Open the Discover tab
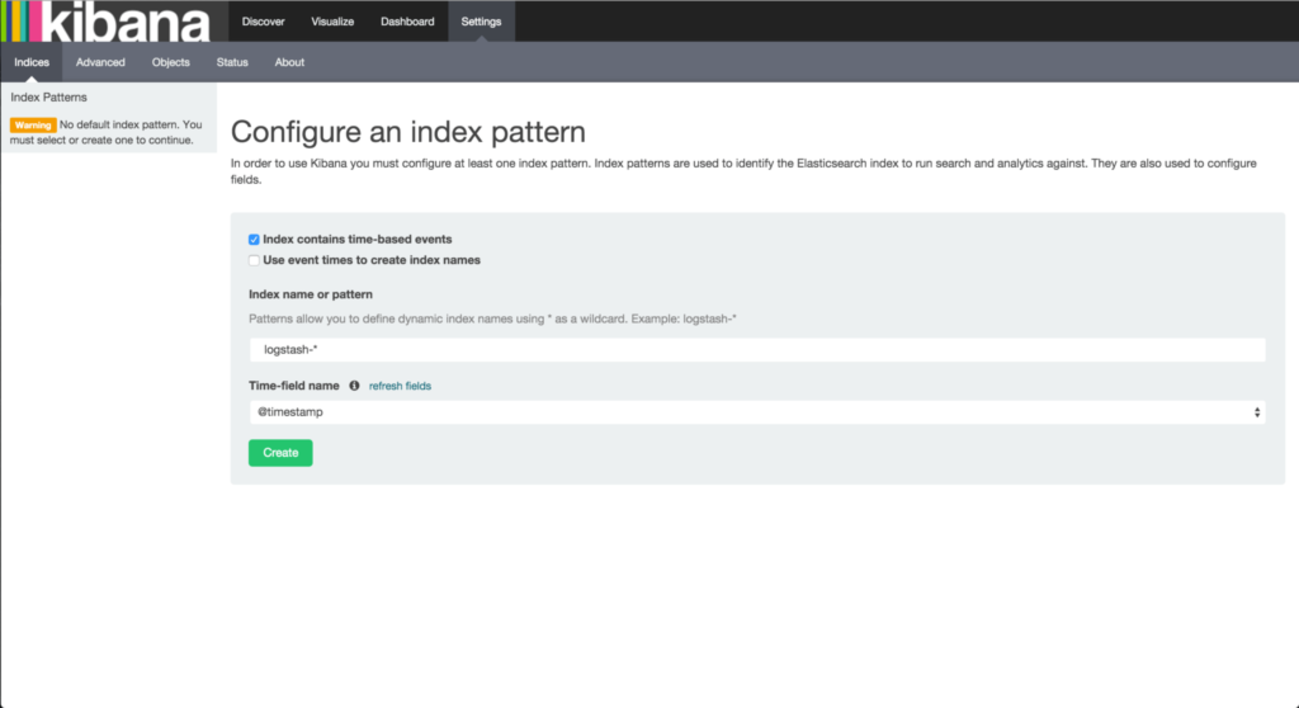The image size is (1299, 708). pyautogui.click(x=263, y=22)
